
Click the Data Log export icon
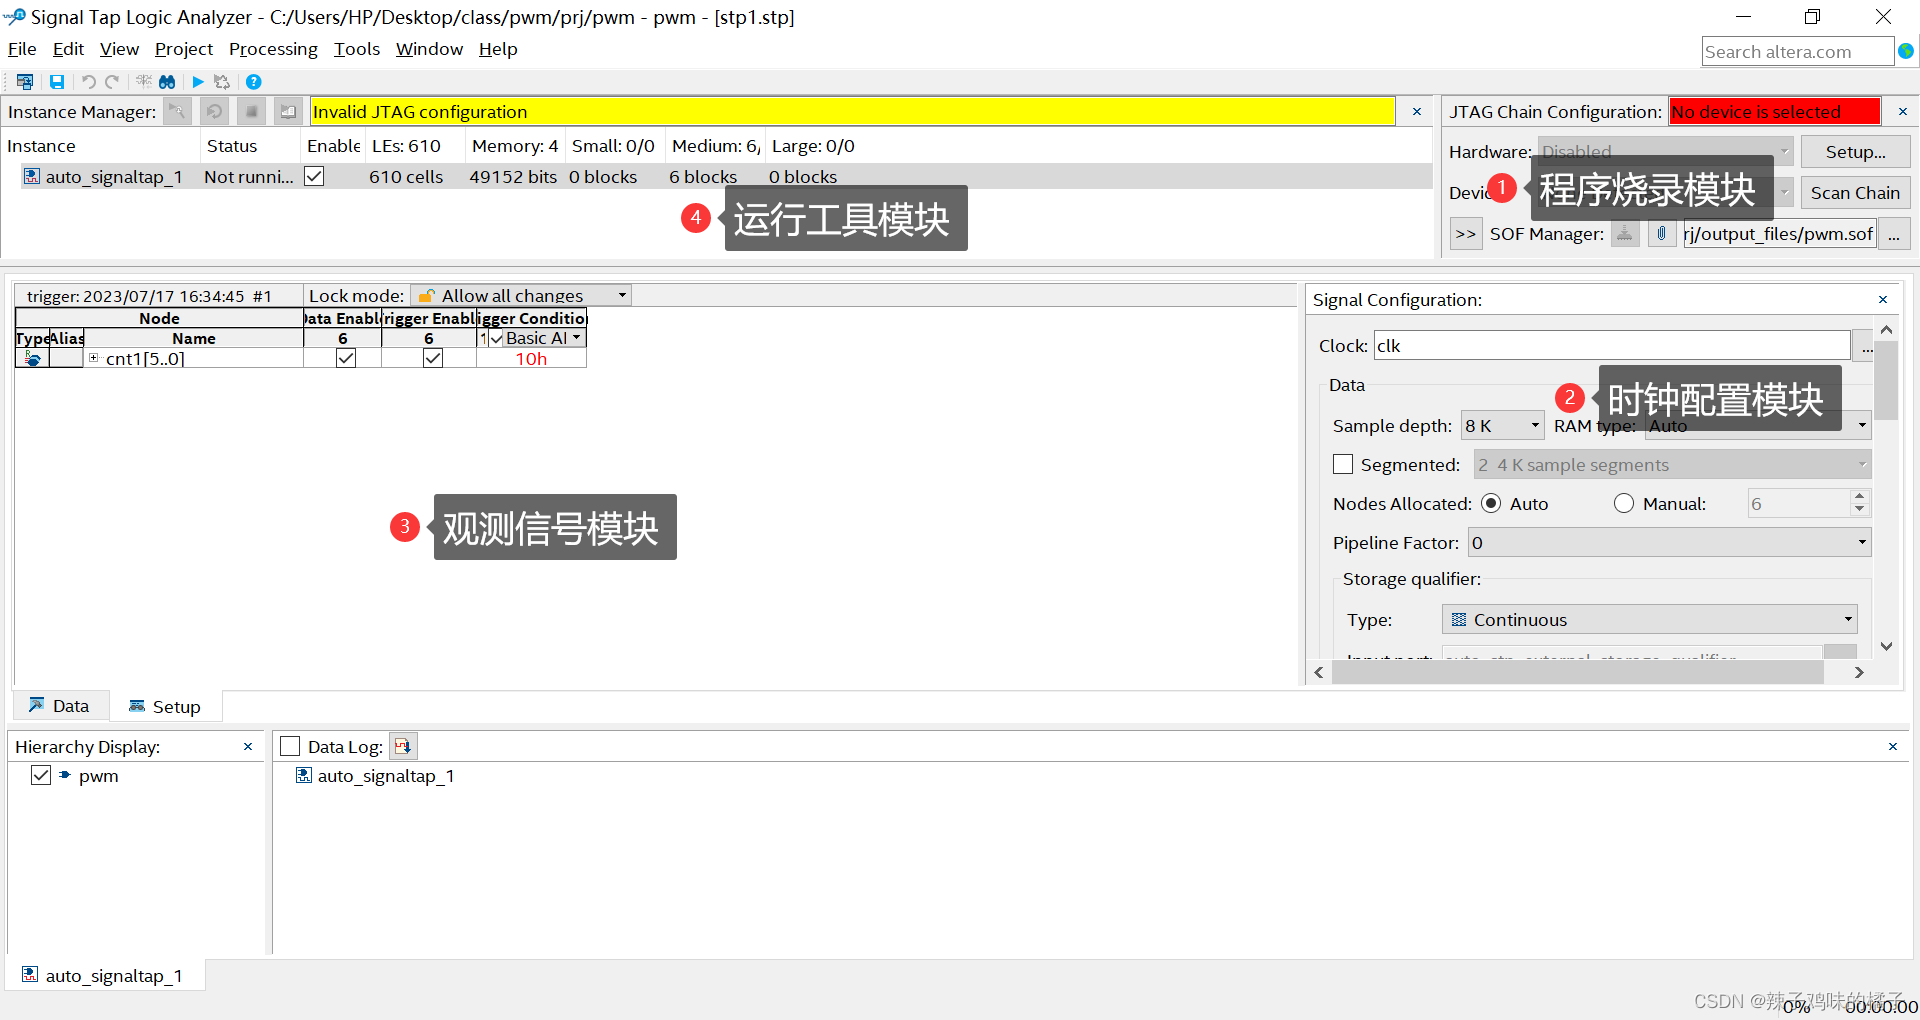click(403, 746)
